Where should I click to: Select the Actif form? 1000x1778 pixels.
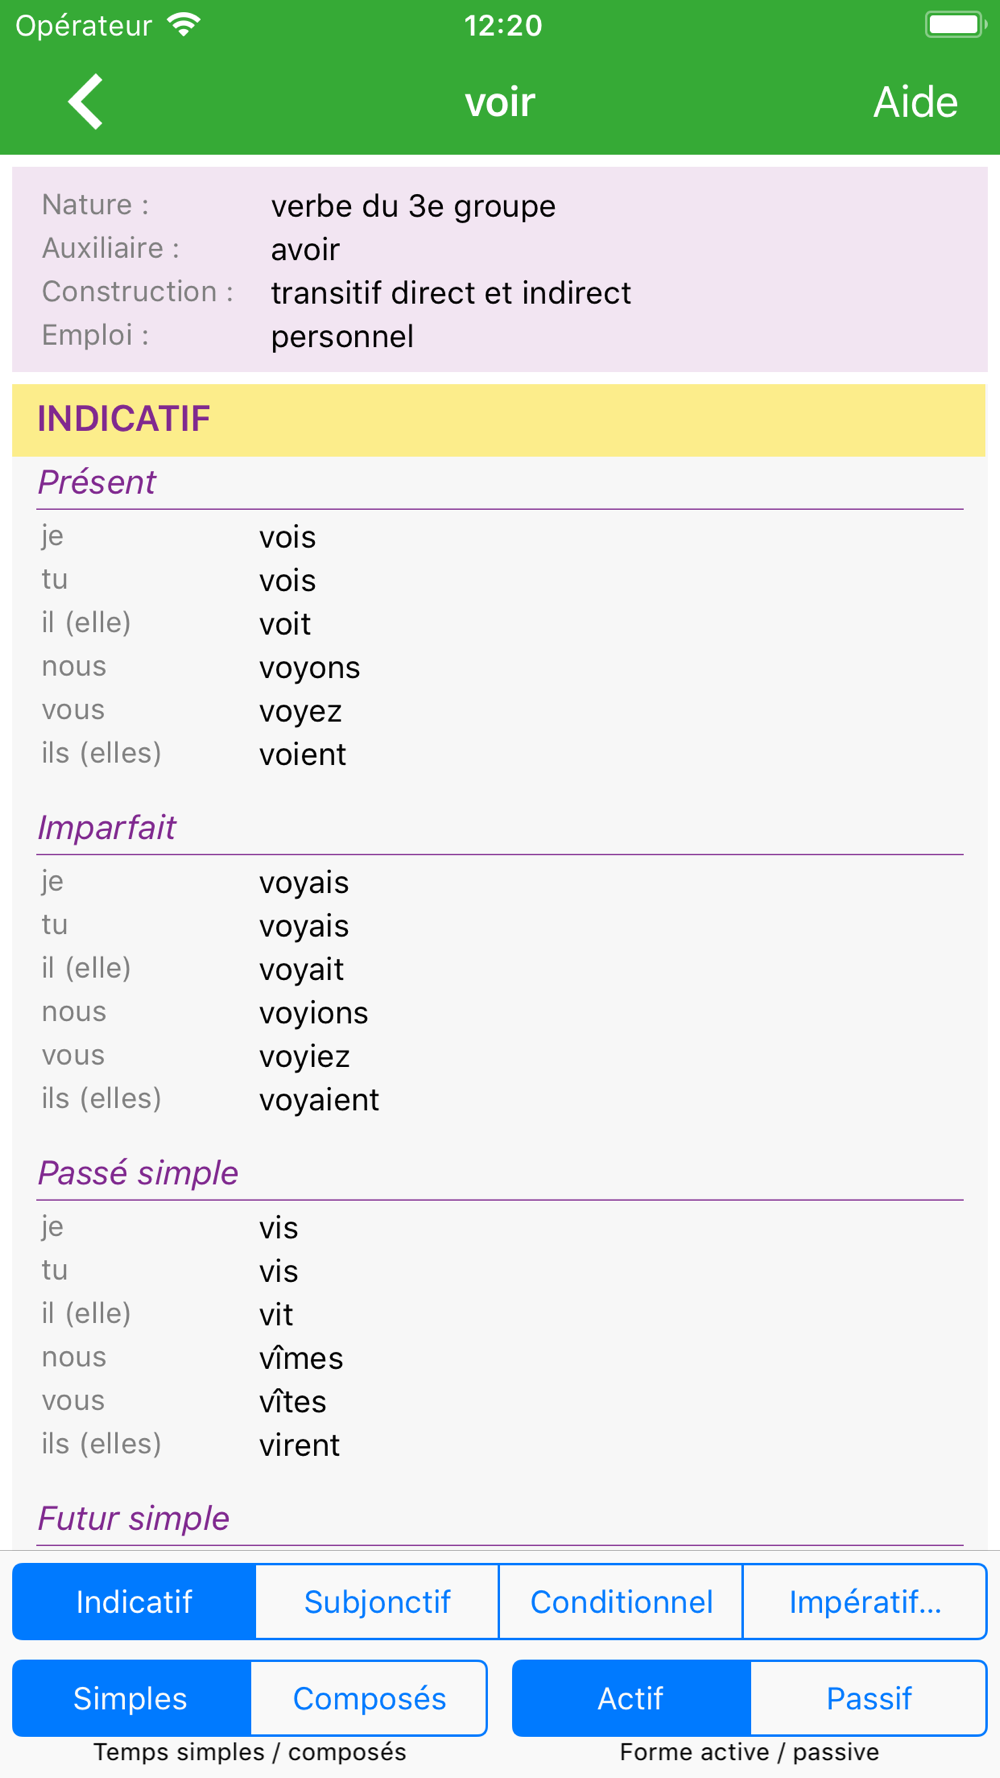631,1698
